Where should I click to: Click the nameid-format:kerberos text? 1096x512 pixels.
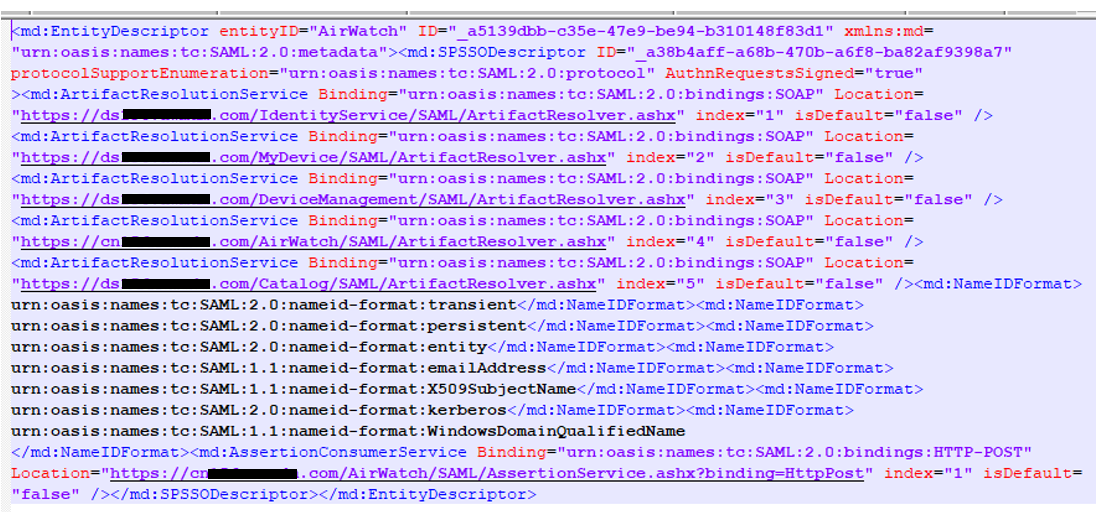tap(258, 410)
